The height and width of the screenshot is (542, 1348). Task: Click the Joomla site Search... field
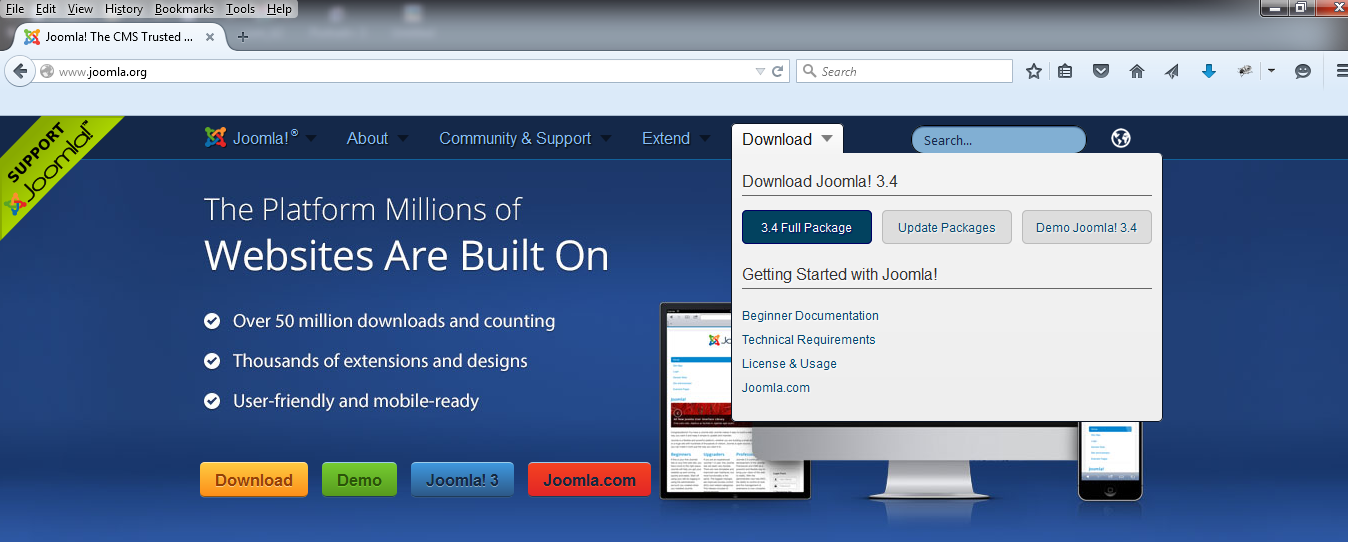pyautogui.click(x=998, y=140)
